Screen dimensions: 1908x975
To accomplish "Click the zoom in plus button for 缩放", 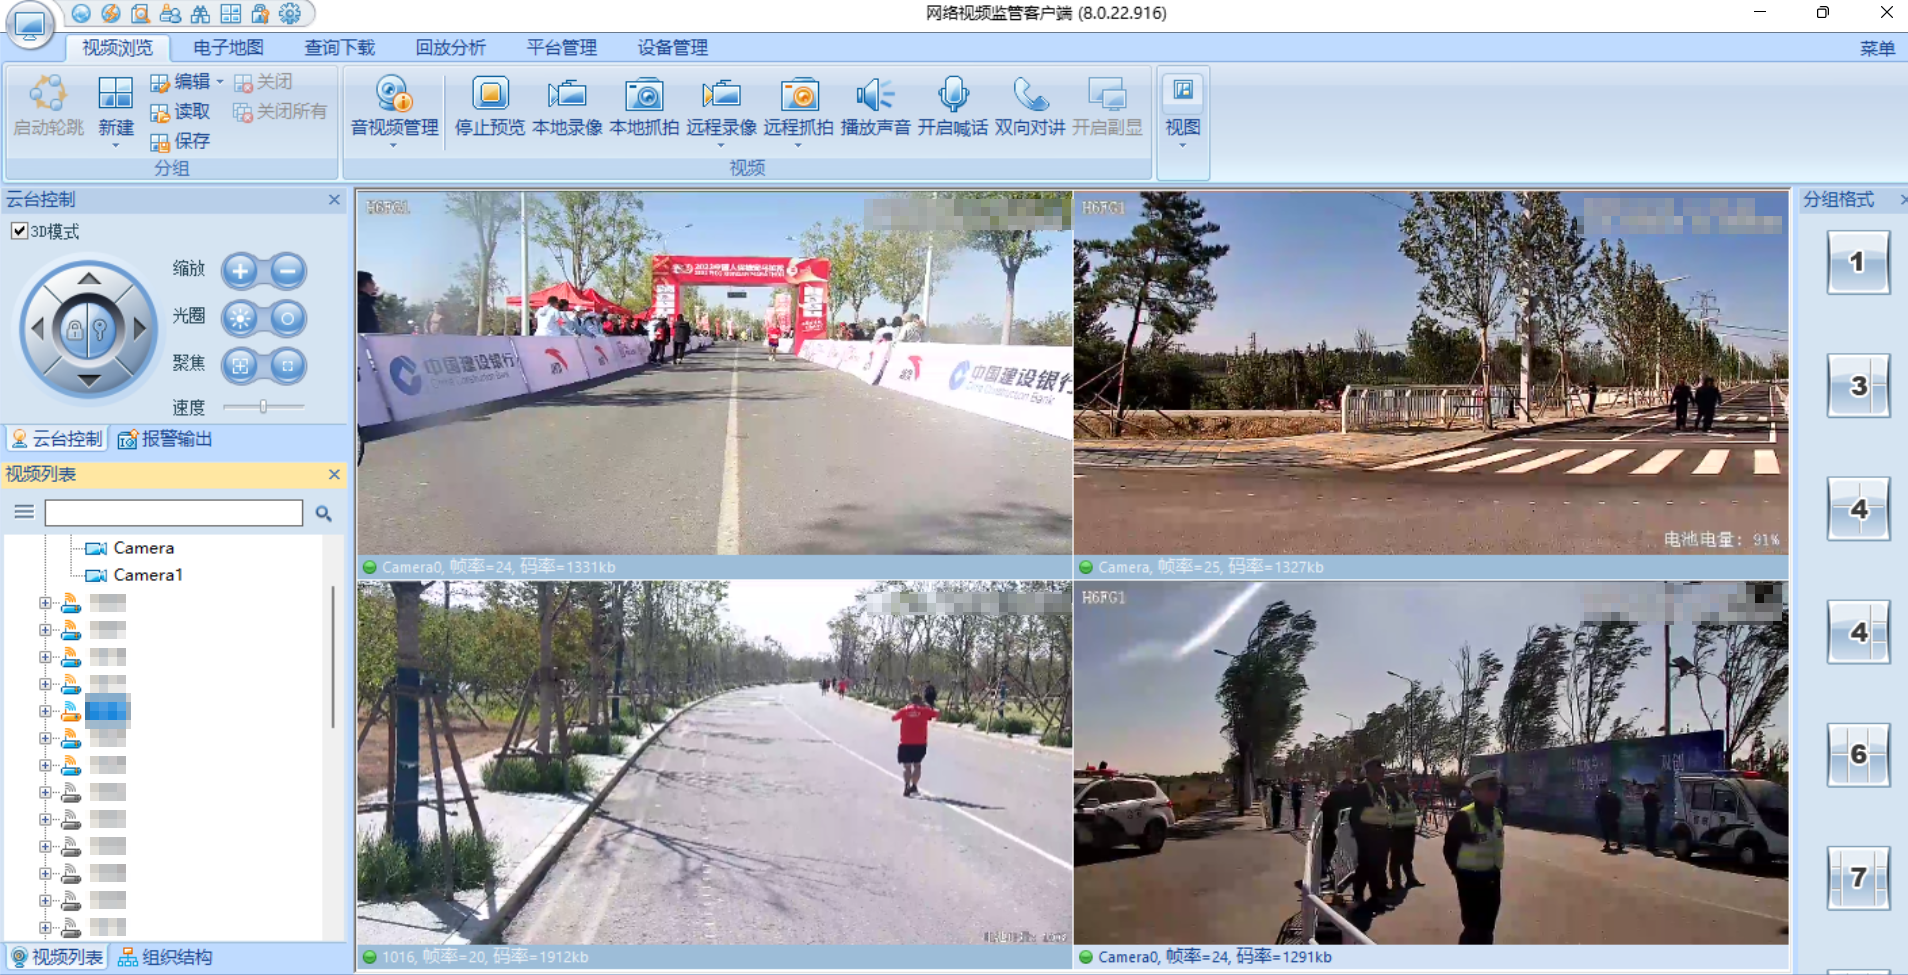I will click(240, 270).
